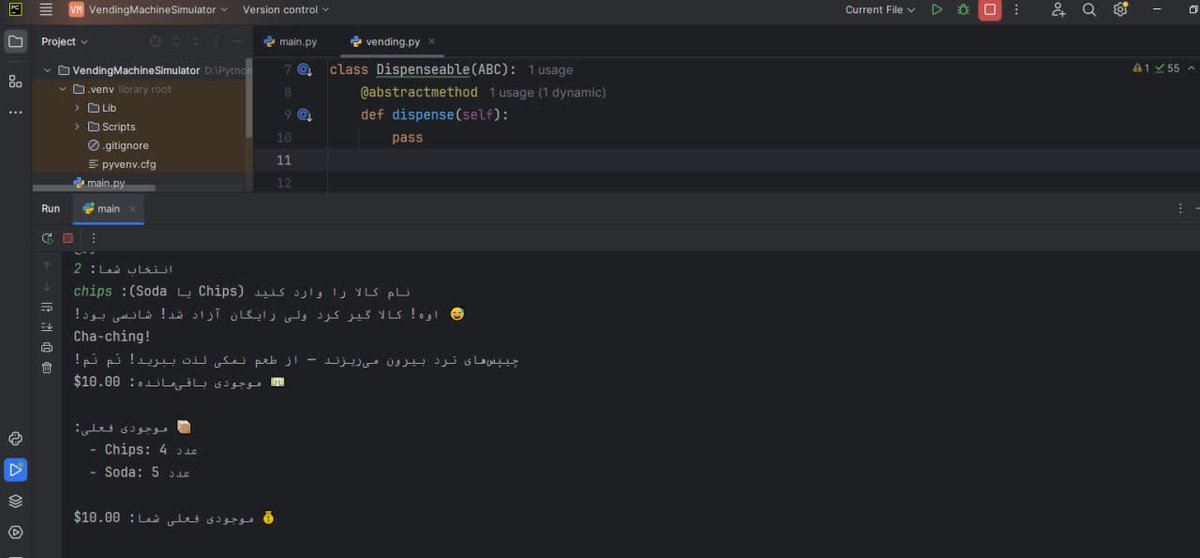Hide the Project panel with minimize icon

coord(238,42)
